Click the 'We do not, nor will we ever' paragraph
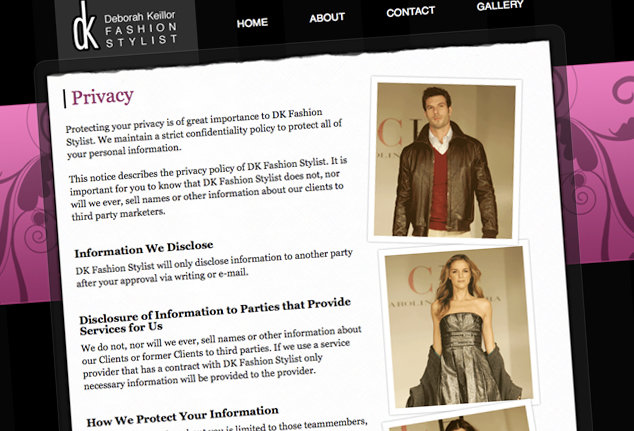 [222, 357]
